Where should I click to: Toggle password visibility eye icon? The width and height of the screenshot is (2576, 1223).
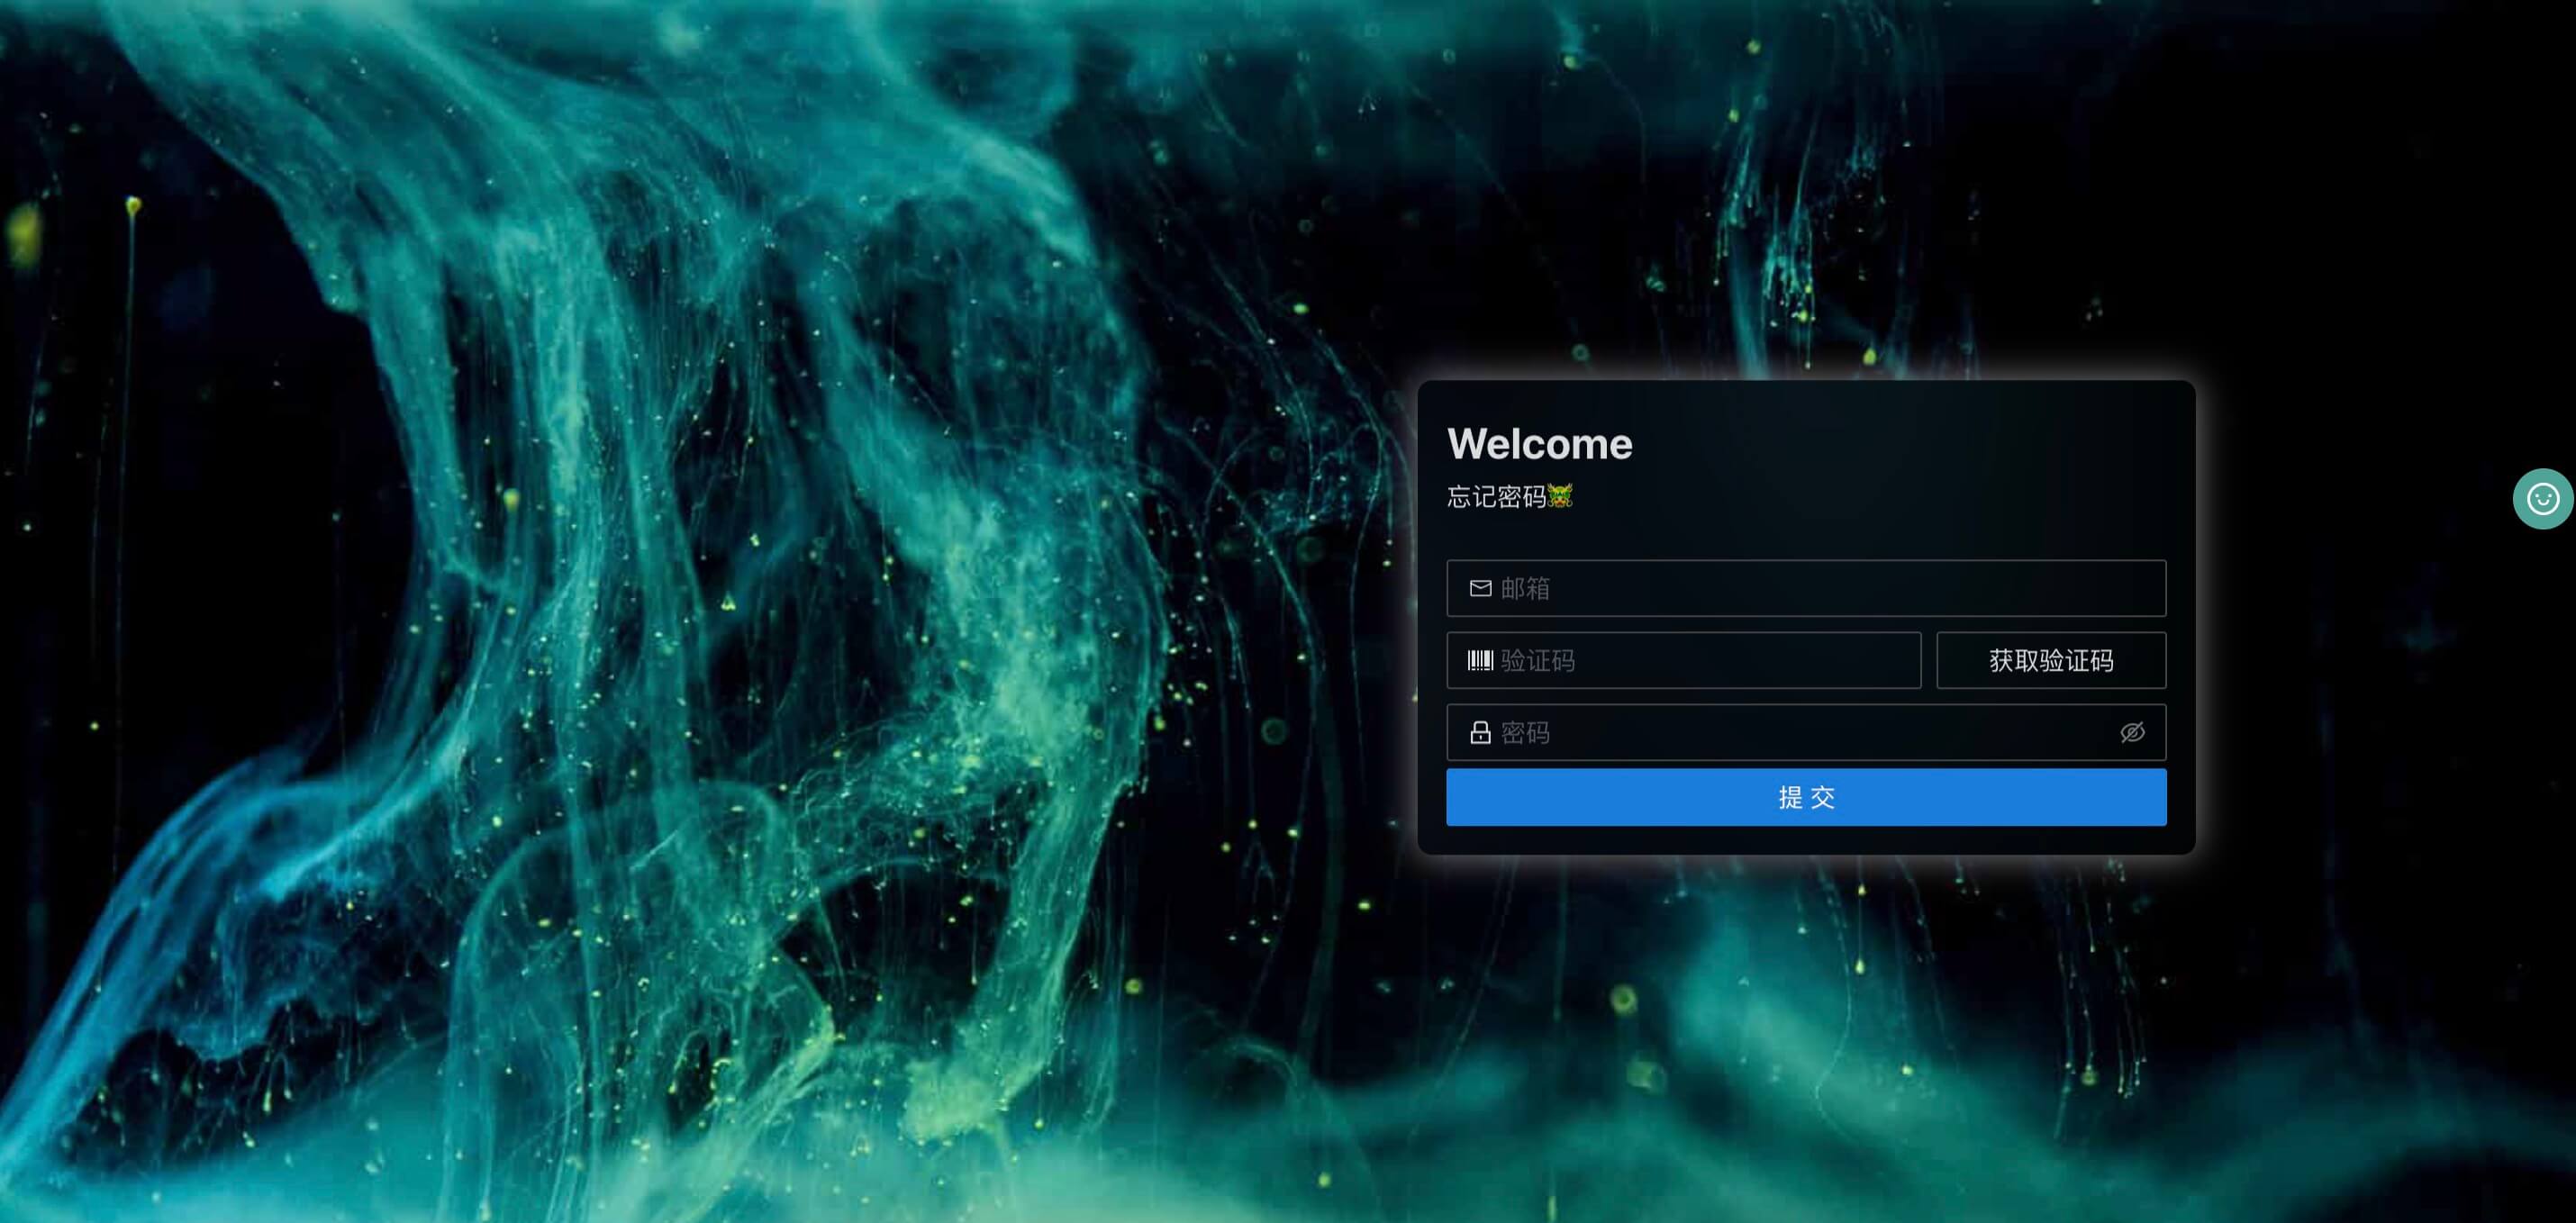(2132, 732)
